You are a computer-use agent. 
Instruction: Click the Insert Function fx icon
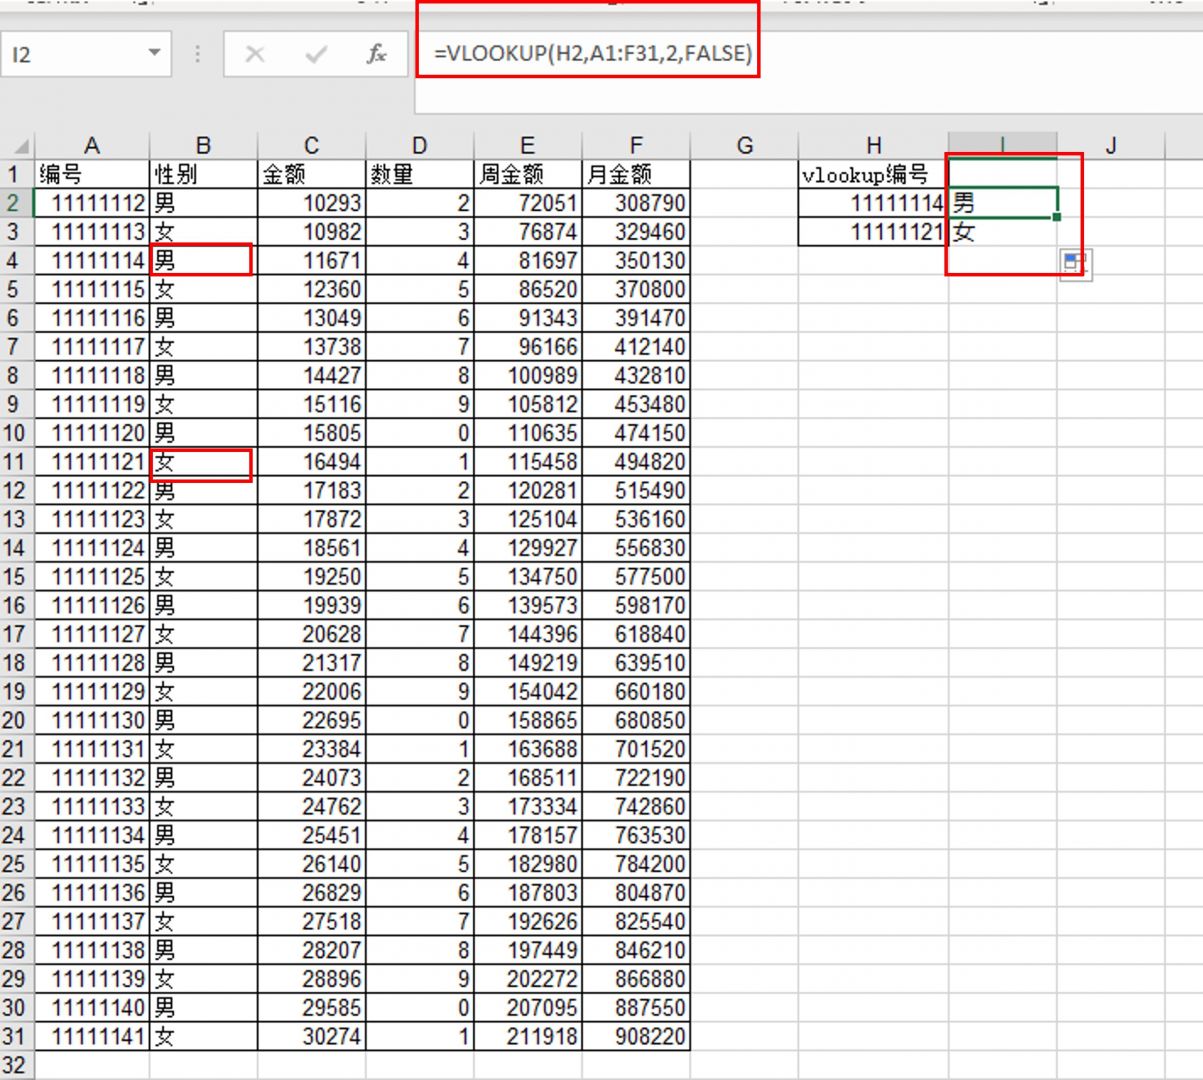[x=377, y=55]
